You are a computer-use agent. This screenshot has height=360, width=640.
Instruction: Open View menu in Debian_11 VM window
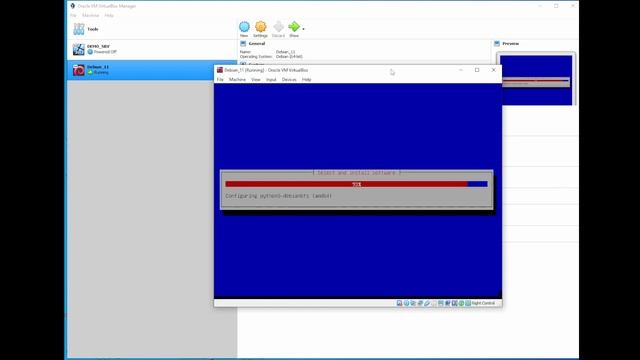point(256,80)
